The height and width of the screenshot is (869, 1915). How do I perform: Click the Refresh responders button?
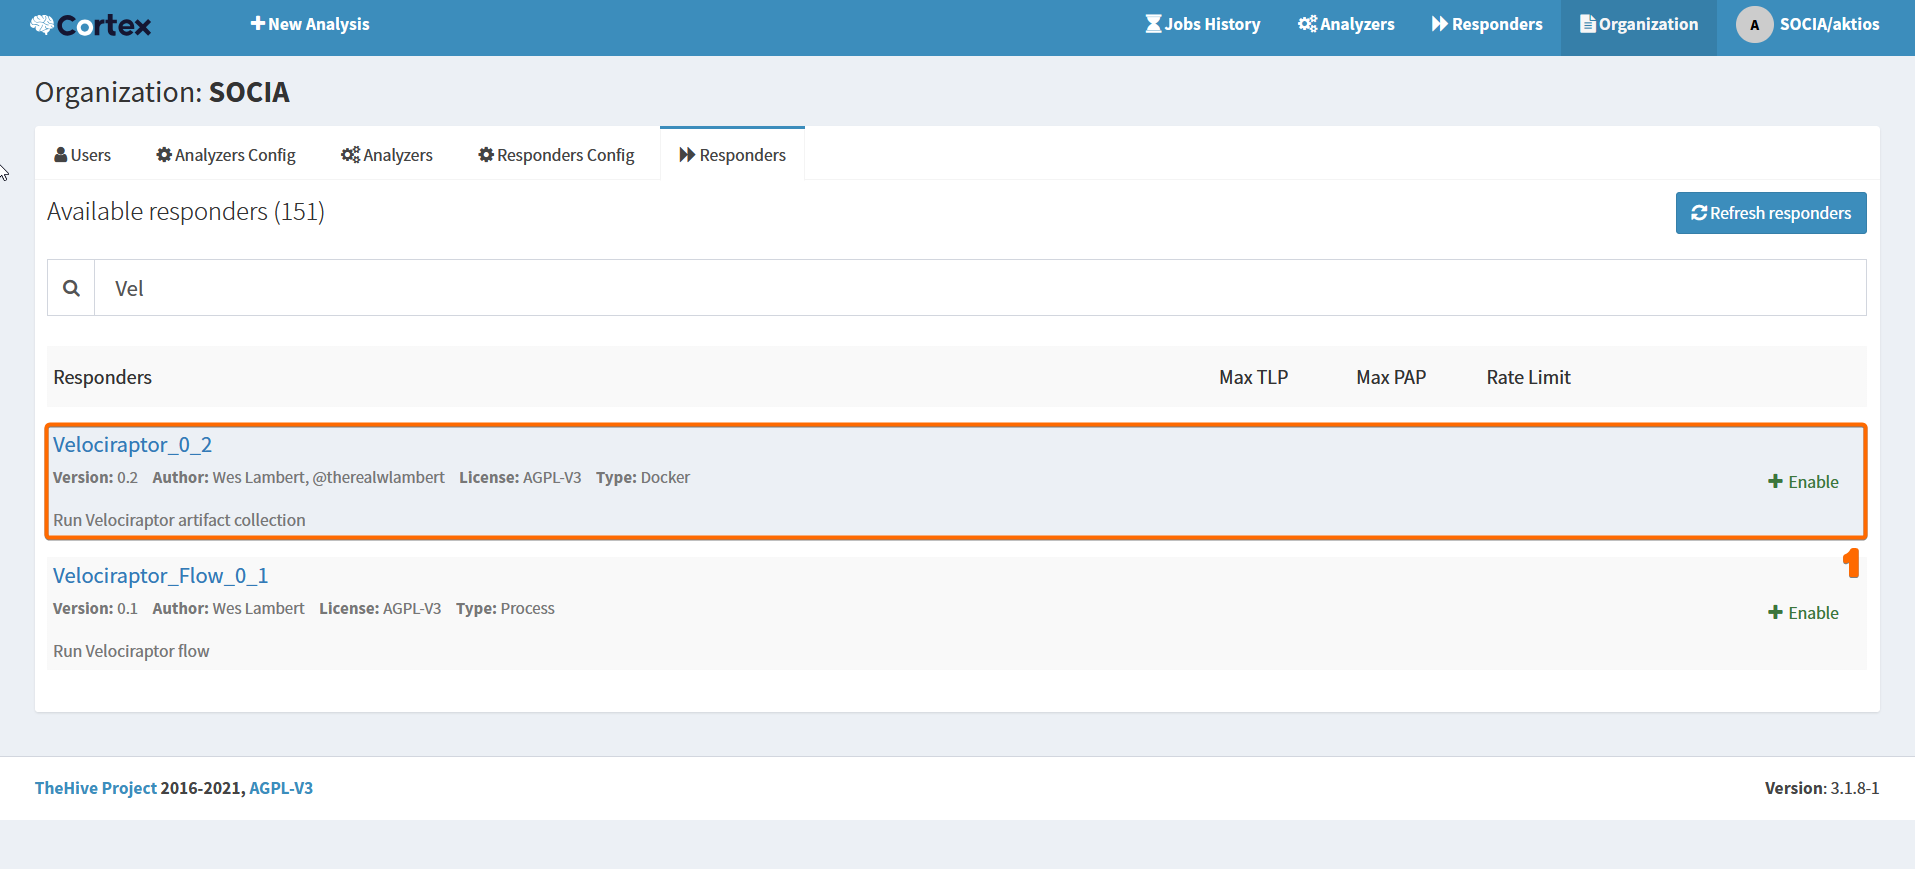1771,213
